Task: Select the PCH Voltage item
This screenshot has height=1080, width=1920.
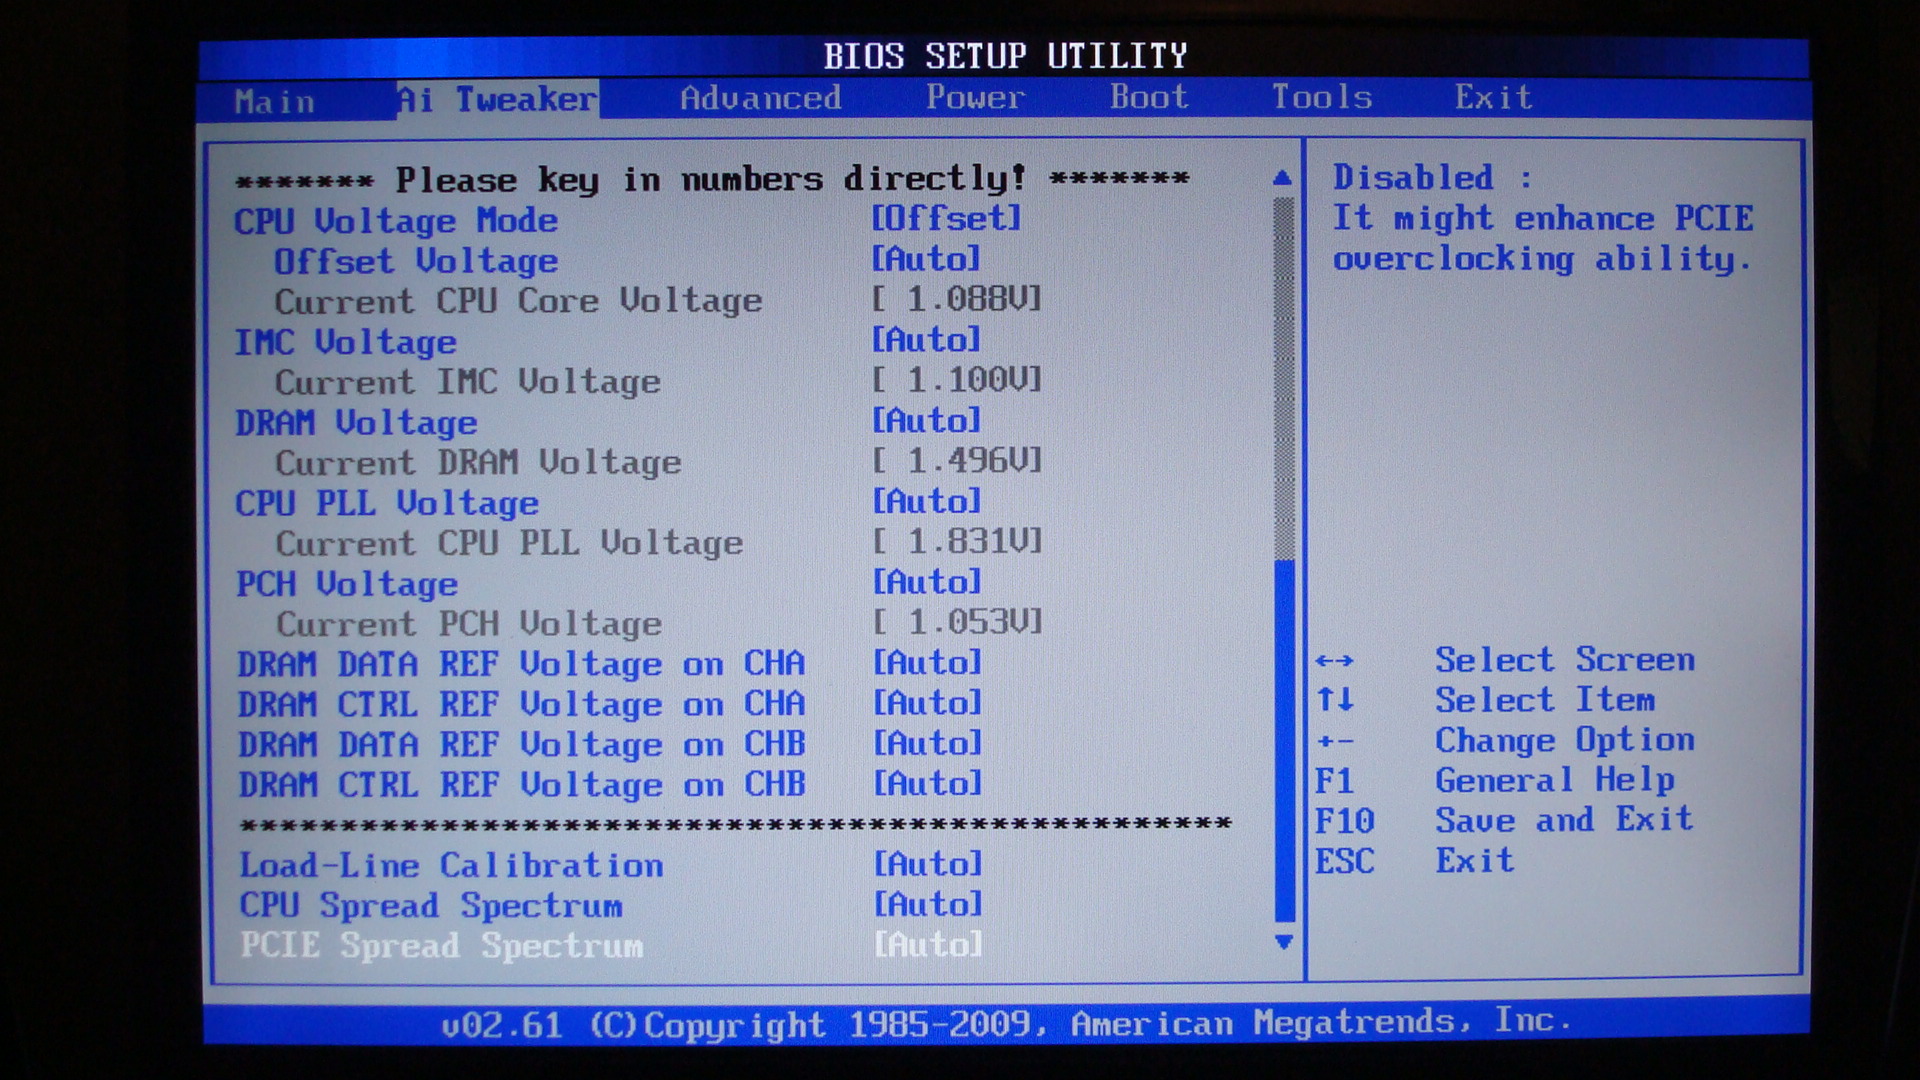Action: pos(346,584)
